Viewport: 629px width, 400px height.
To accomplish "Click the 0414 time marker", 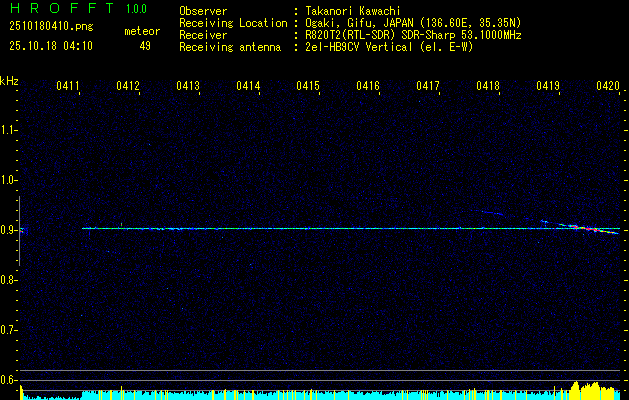I will point(248,86).
